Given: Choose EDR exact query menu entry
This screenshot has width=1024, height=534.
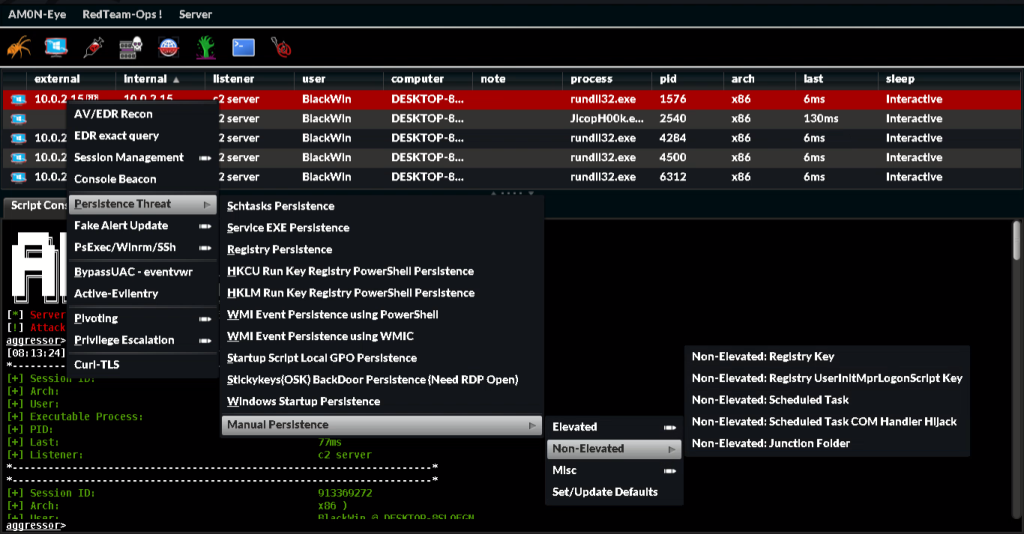Looking at the screenshot, I should pos(142,136).
